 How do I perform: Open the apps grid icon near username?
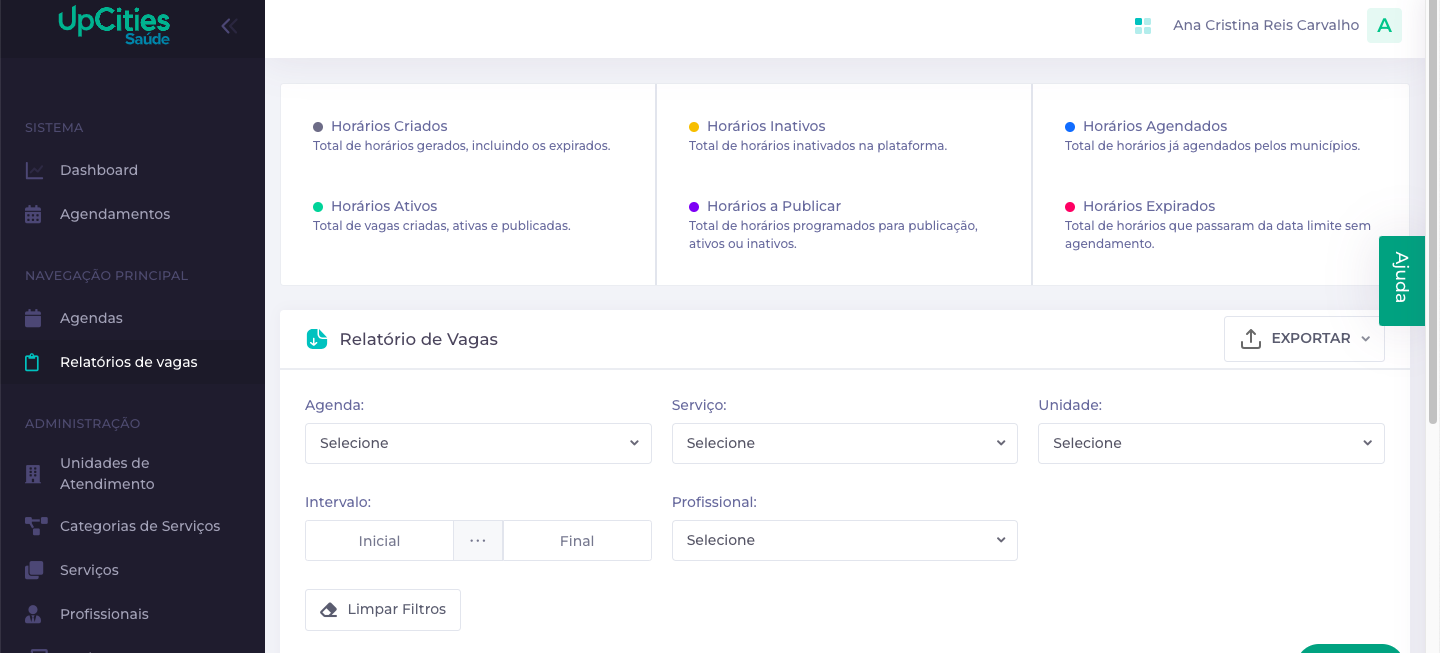coord(1143,26)
